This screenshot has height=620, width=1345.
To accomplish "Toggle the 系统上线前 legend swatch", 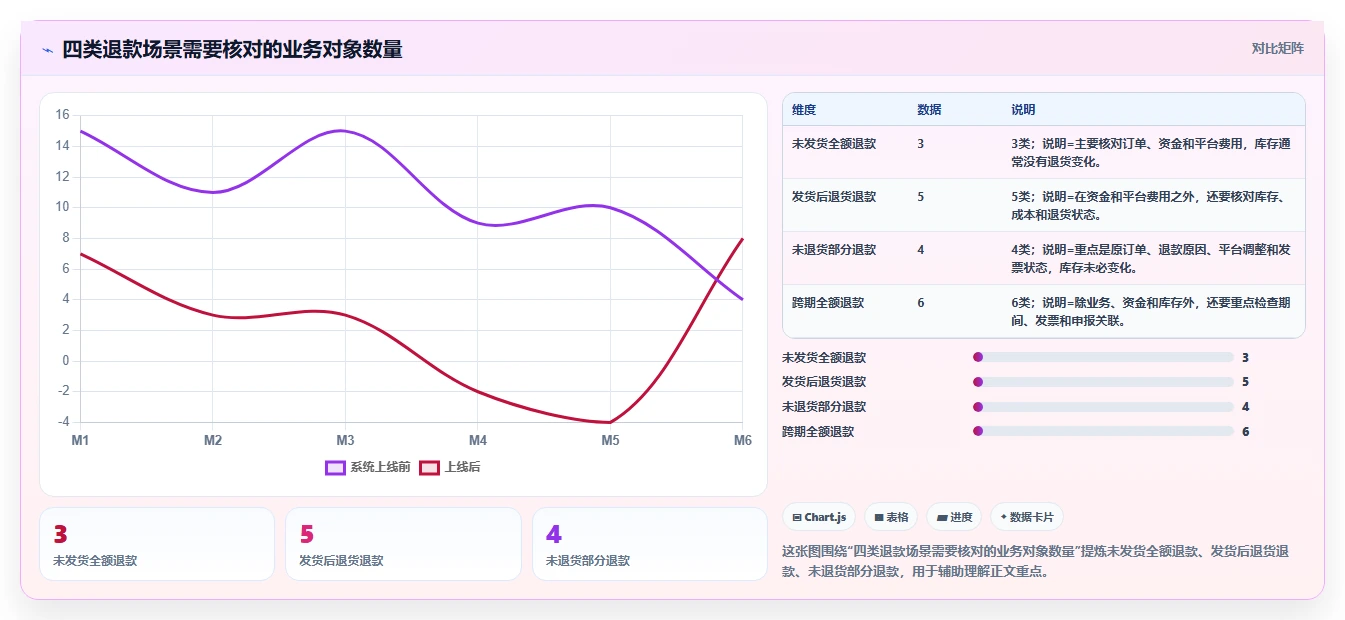I will coord(335,467).
